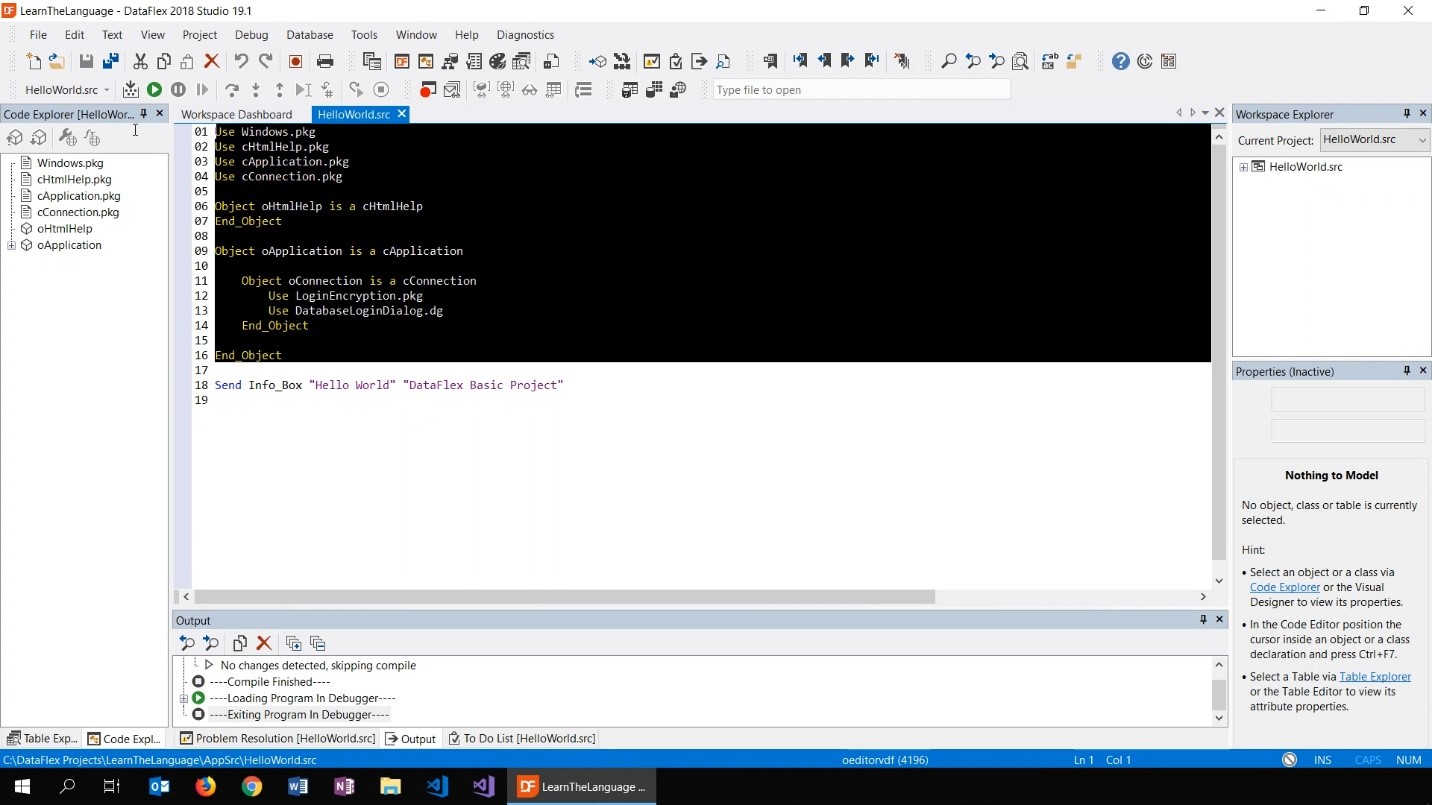
Task: Switch to the Workspace Dashboard tab
Action: (x=237, y=114)
